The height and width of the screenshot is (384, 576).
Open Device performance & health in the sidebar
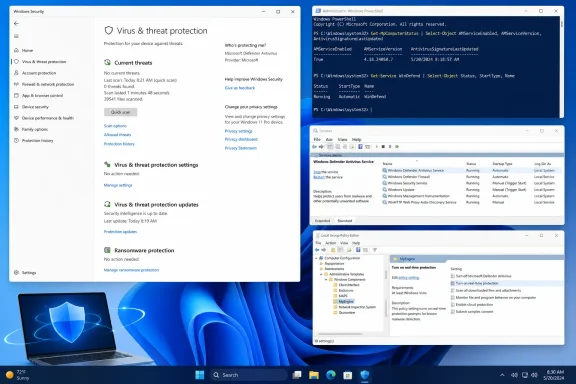[44, 118]
